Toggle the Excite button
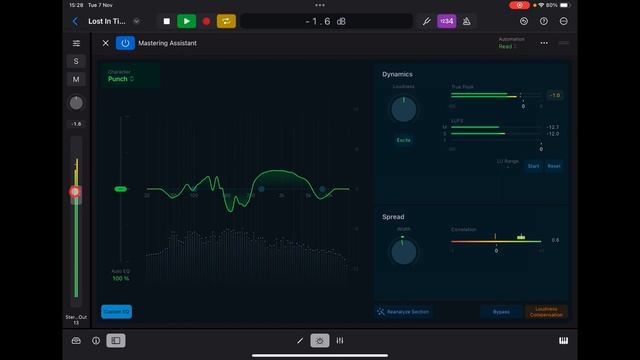Viewport: 640px width, 360px height. pos(404,140)
